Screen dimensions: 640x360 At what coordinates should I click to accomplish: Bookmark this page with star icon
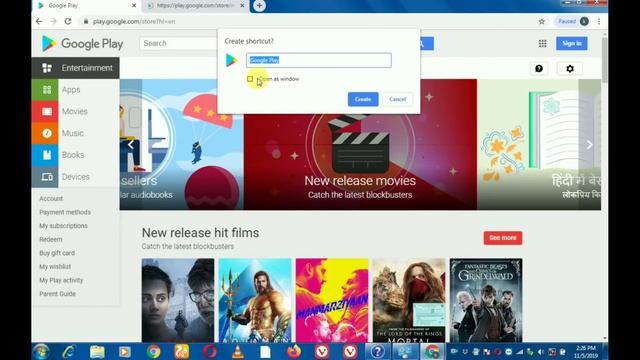click(542, 22)
